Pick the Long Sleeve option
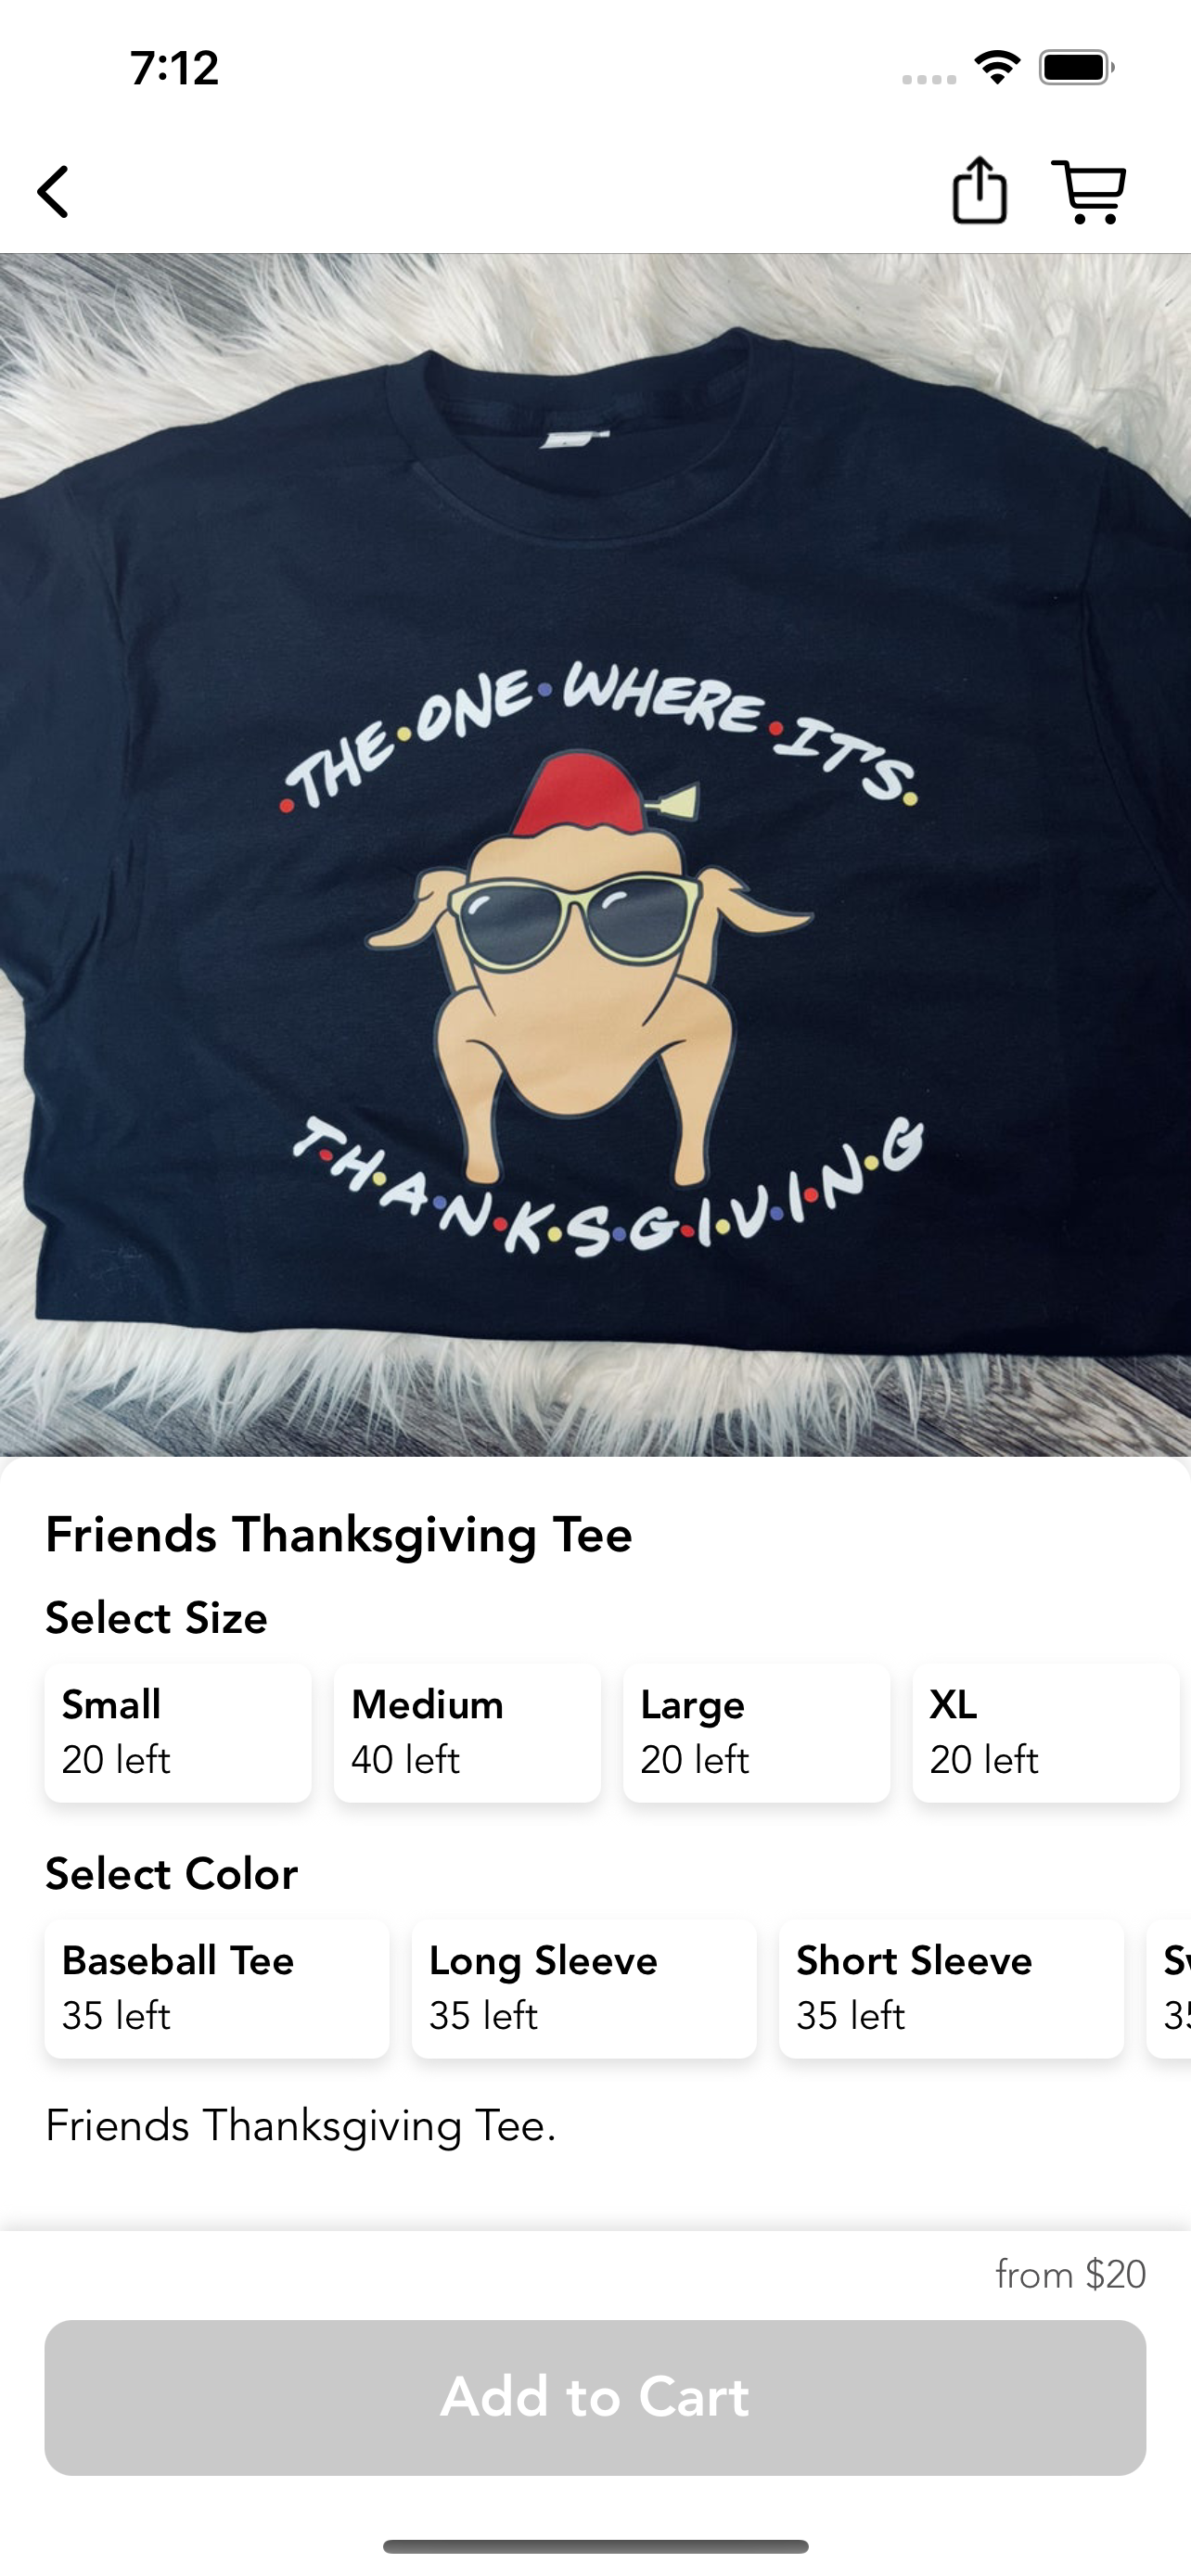1191x2576 pixels. coord(584,1989)
